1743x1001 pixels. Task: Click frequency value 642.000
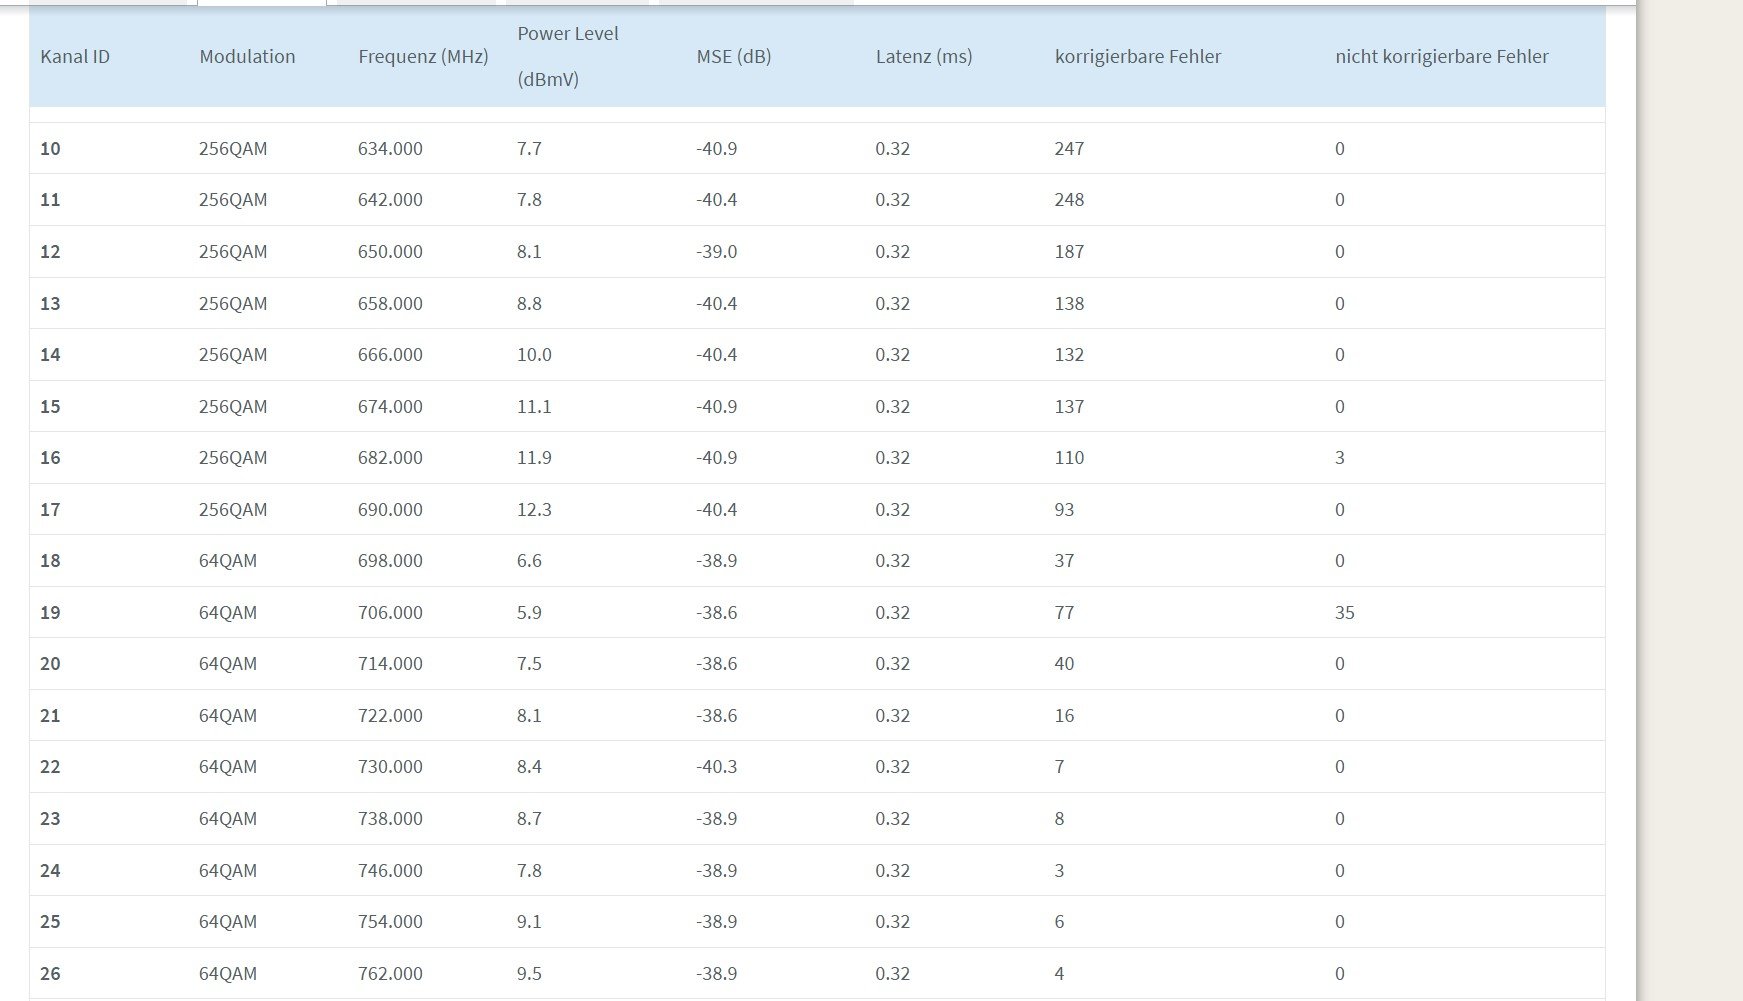(390, 200)
